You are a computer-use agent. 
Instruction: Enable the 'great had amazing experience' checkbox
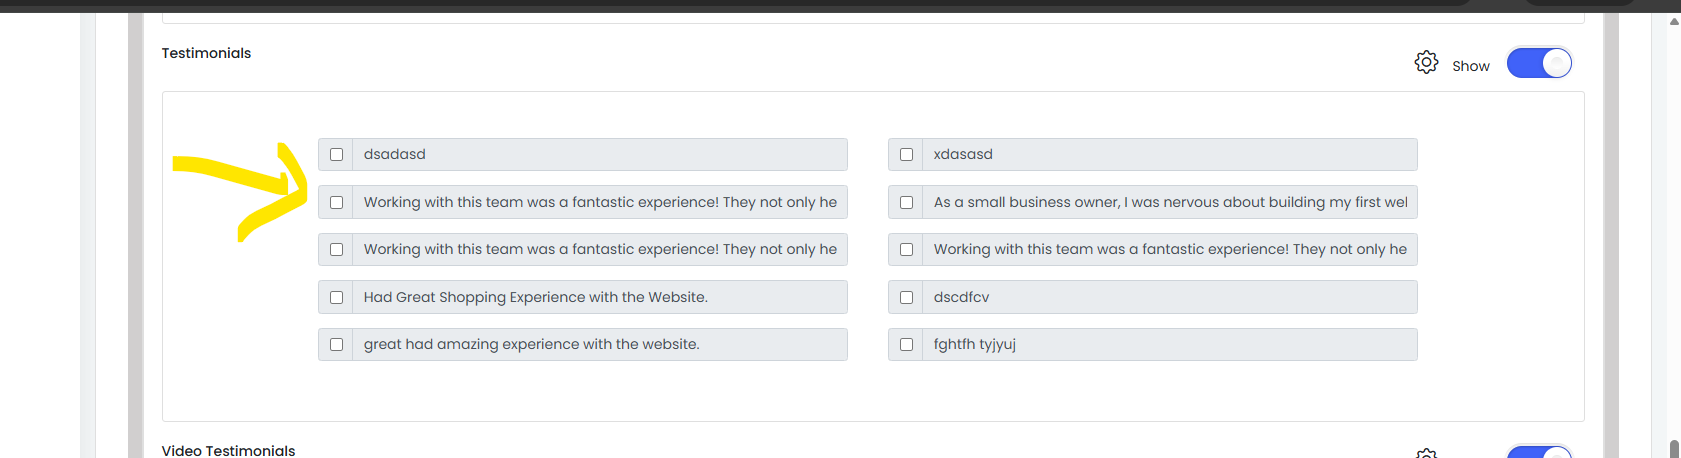coord(336,344)
